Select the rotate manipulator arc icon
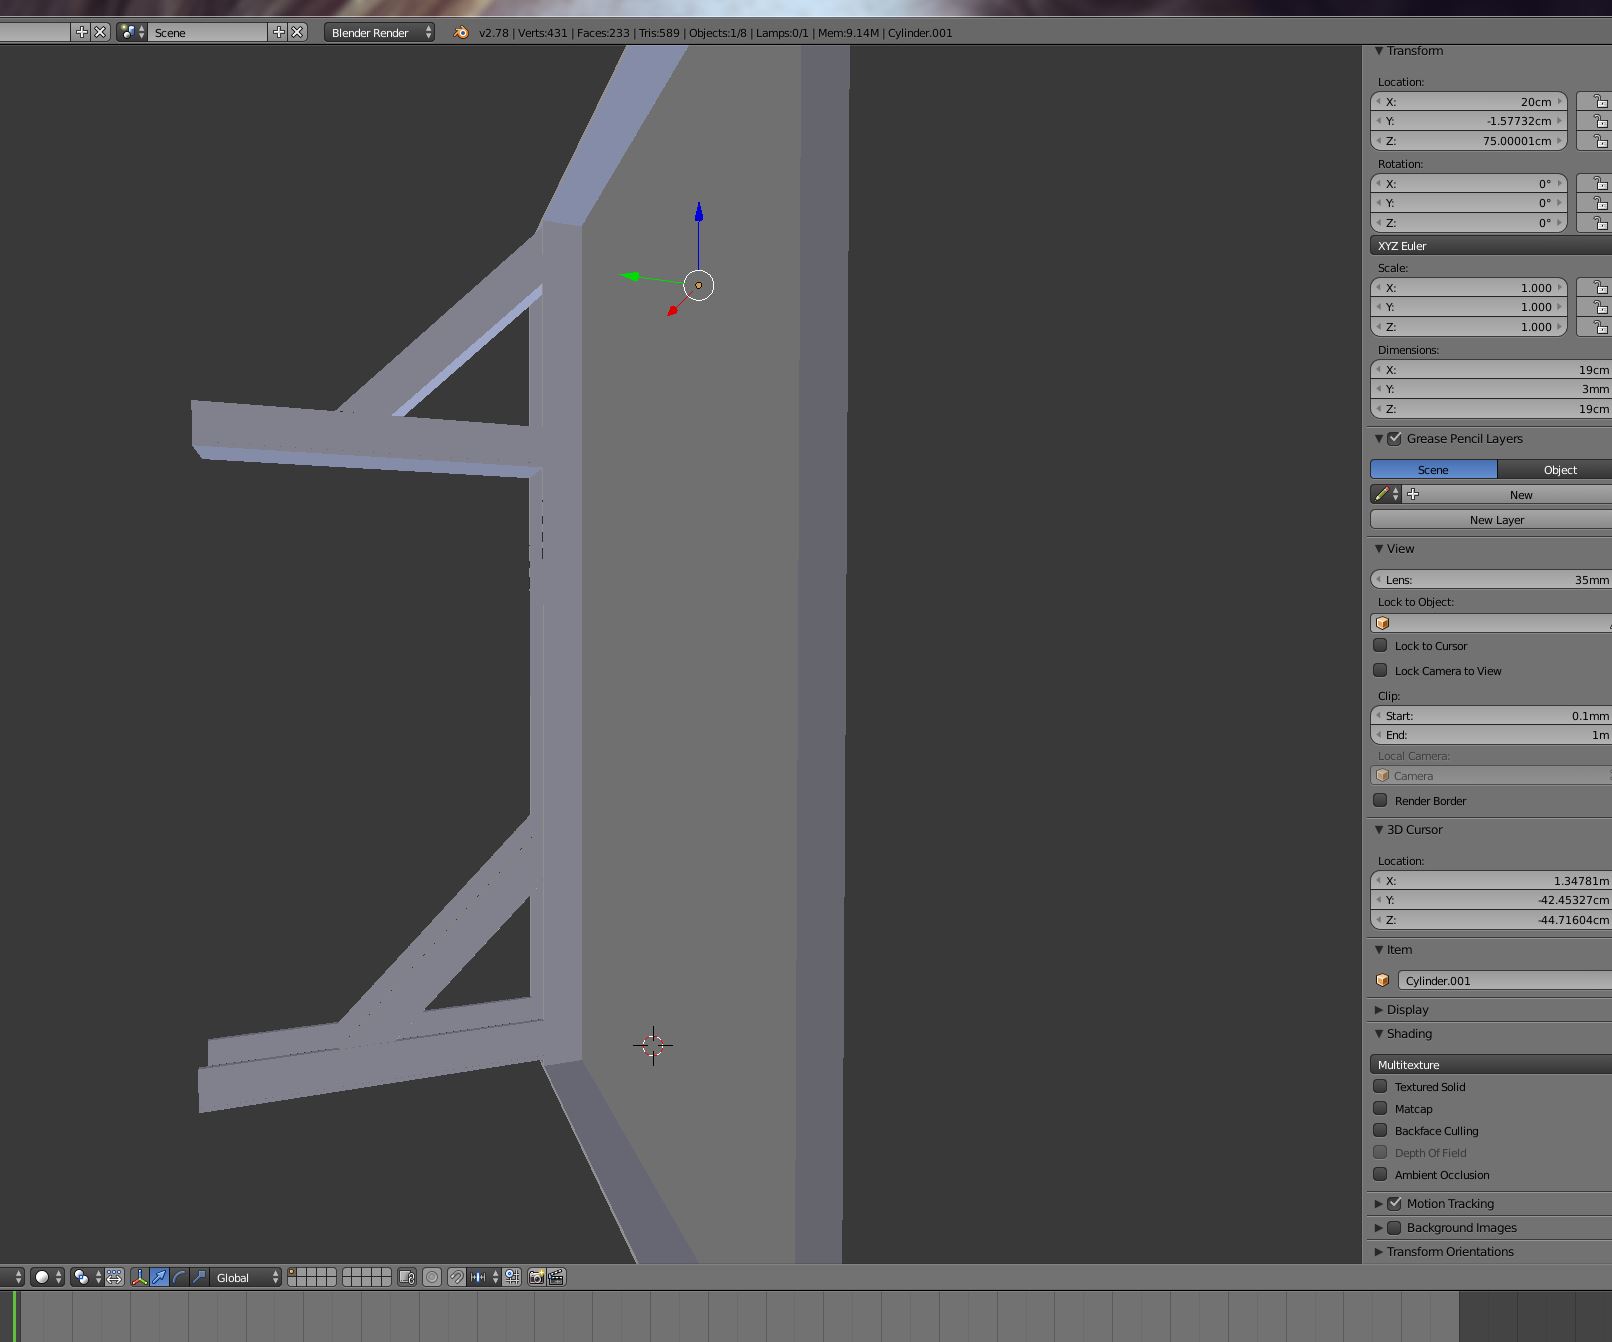Image resolution: width=1612 pixels, height=1342 pixels. 179,1277
